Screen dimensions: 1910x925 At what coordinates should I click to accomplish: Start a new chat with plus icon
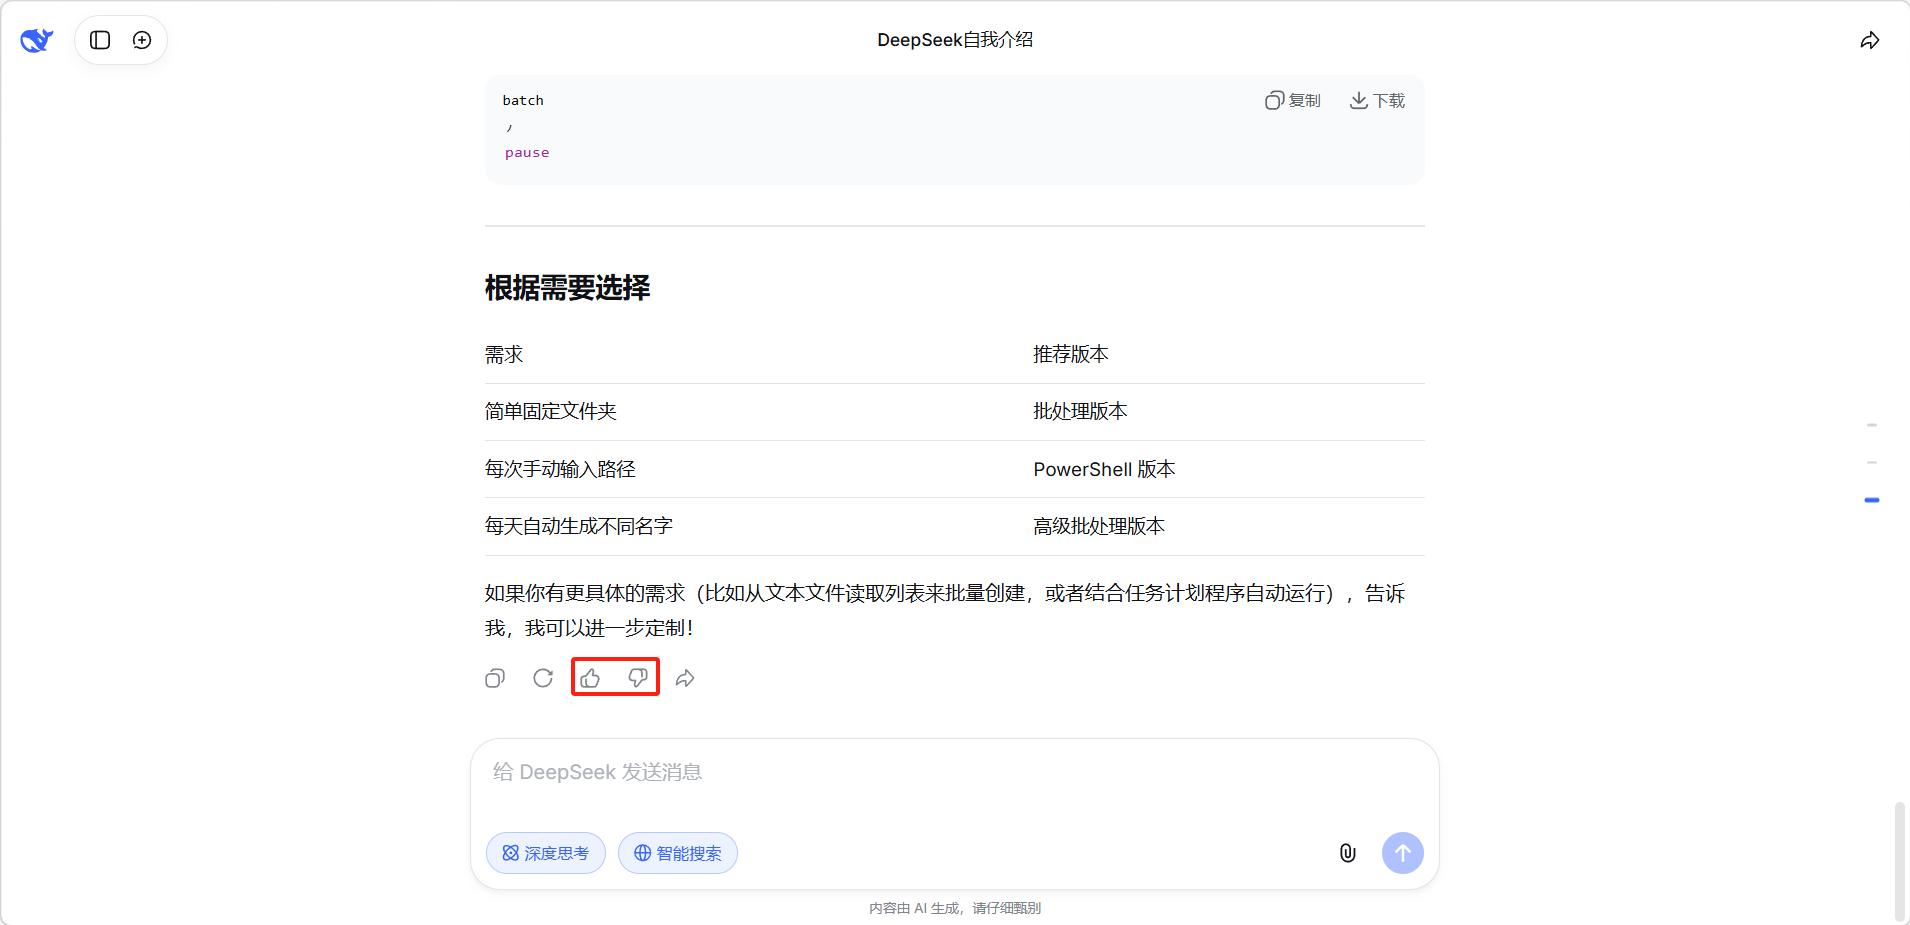pyautogui.click(x=142, y=40)
